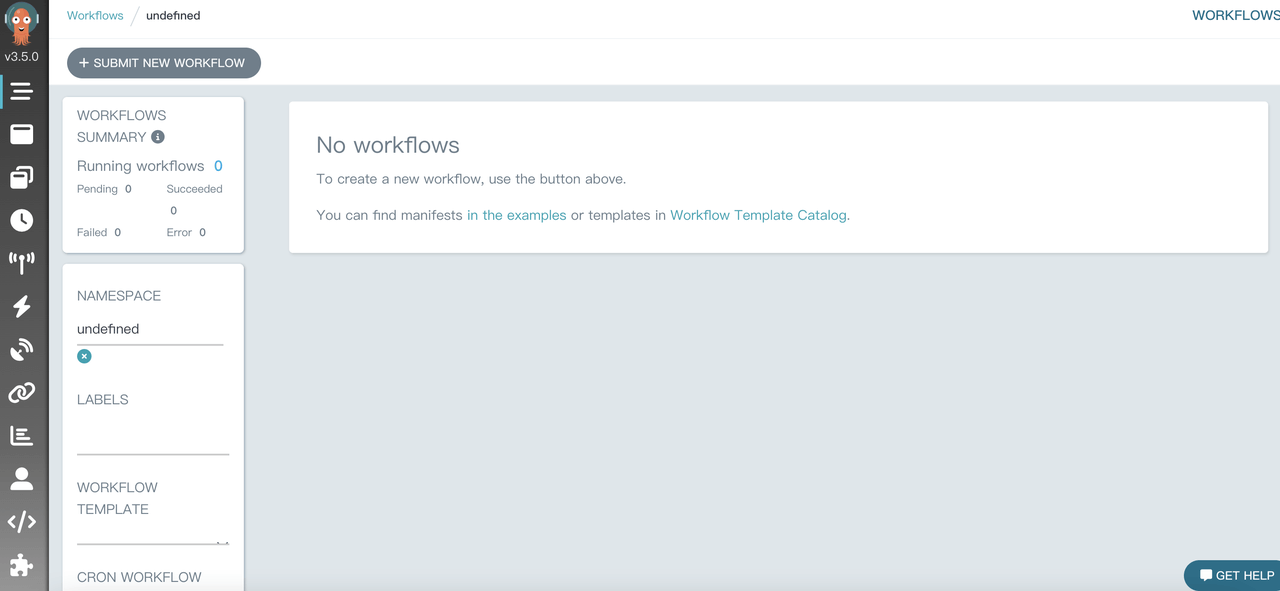Open Sensors using the lightning bolt icon

22,306
